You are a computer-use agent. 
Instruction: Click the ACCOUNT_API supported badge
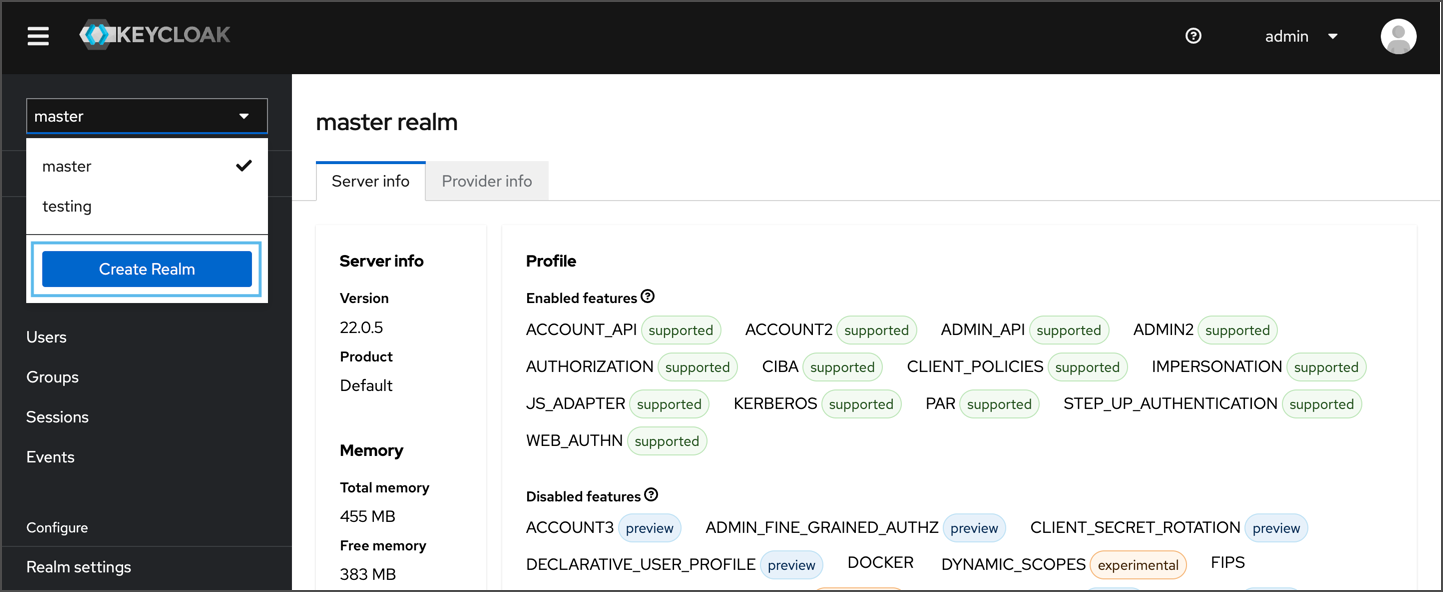pyautogui.click(x=681, y=330)
